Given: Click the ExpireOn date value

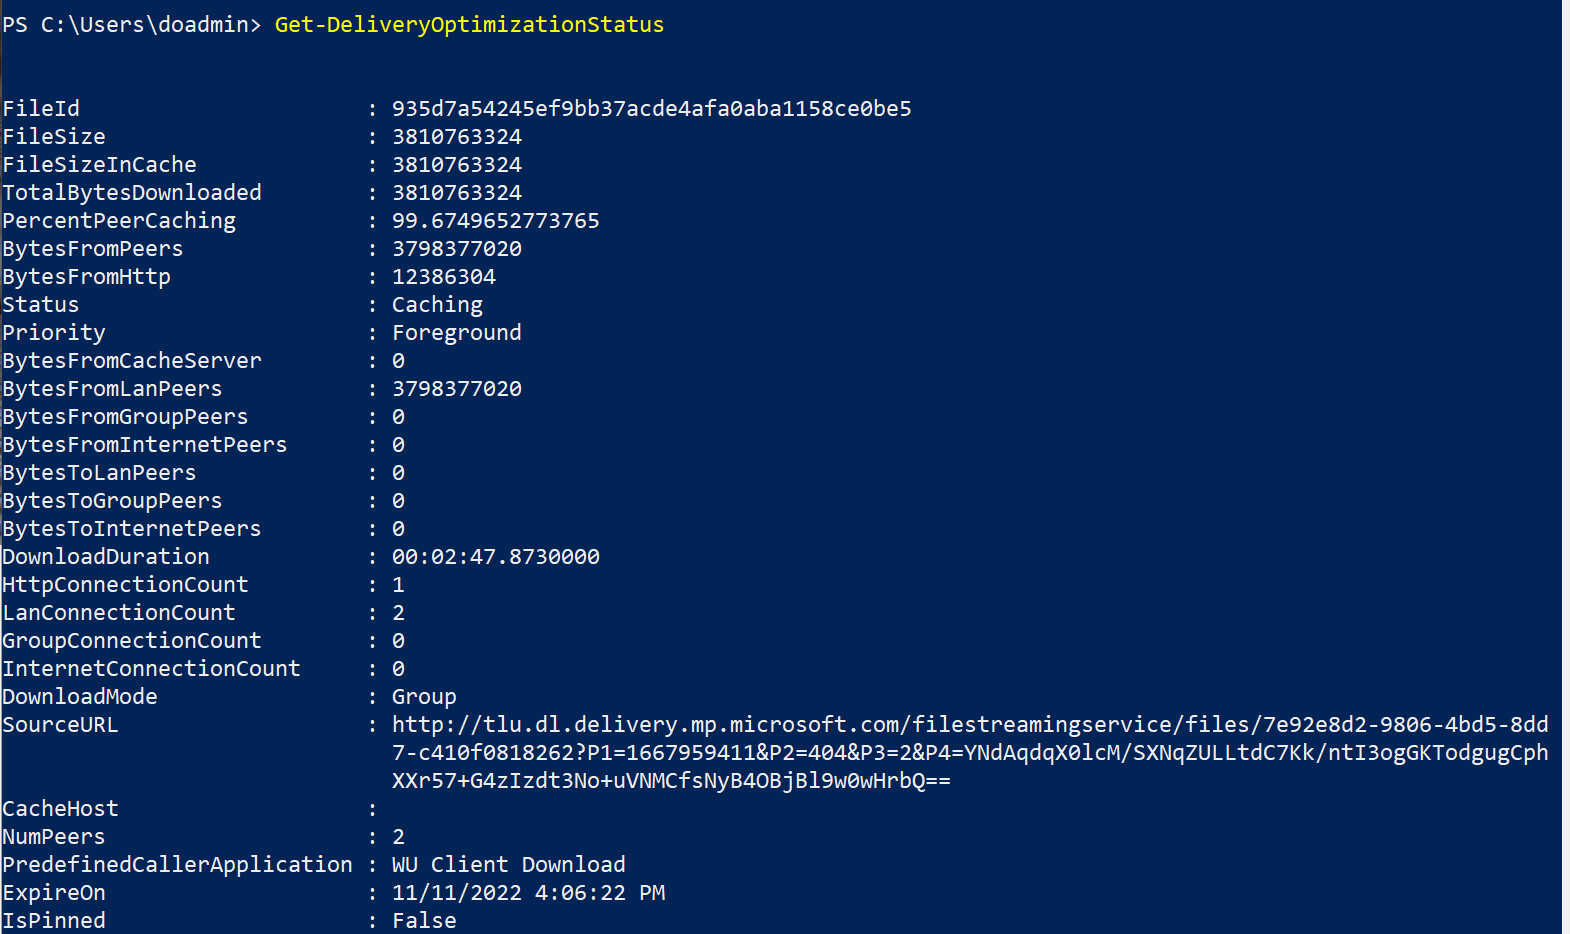Looking at the screenshot, I should (x=528, y=893).
